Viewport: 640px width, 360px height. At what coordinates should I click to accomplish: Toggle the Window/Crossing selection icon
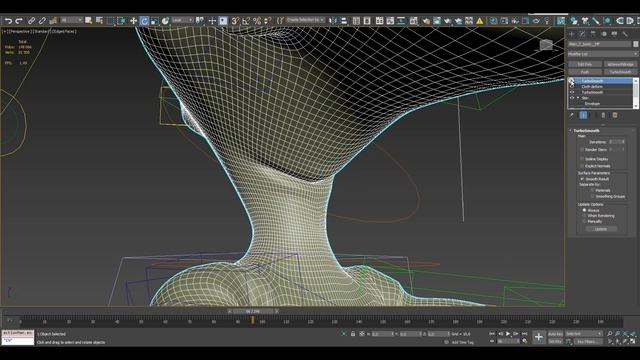click(x=121, y=20)
